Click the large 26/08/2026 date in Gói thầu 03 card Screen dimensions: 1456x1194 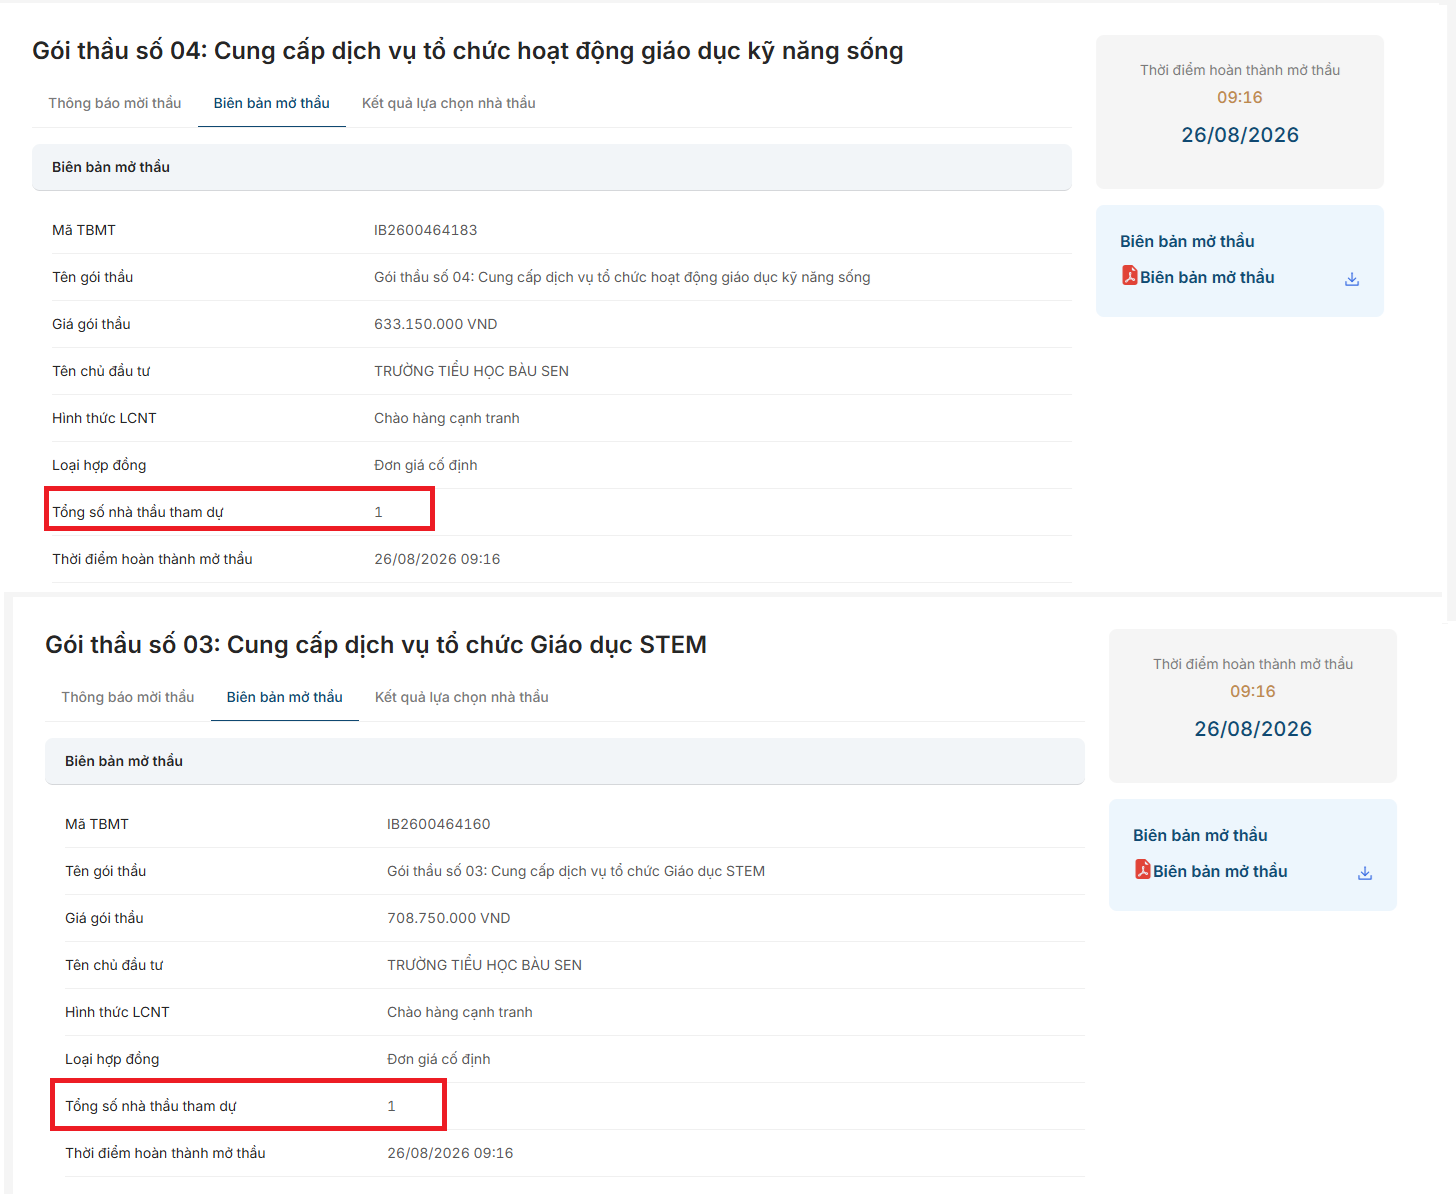(1253, 729)
